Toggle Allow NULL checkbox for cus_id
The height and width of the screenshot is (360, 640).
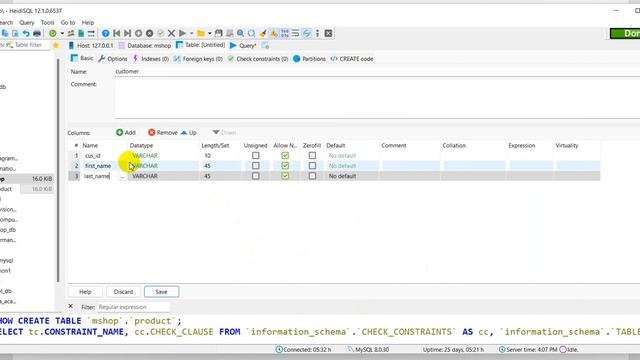click(285, 156)
